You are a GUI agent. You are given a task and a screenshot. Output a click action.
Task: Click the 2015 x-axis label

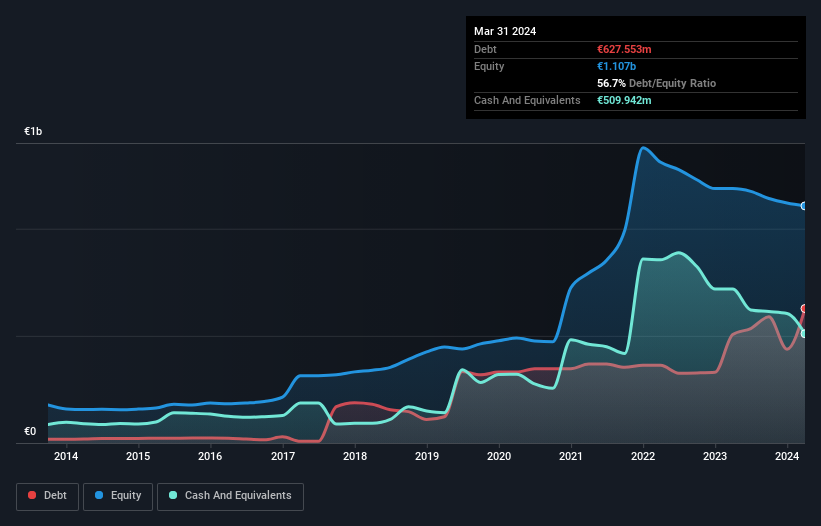click(138, 456)
